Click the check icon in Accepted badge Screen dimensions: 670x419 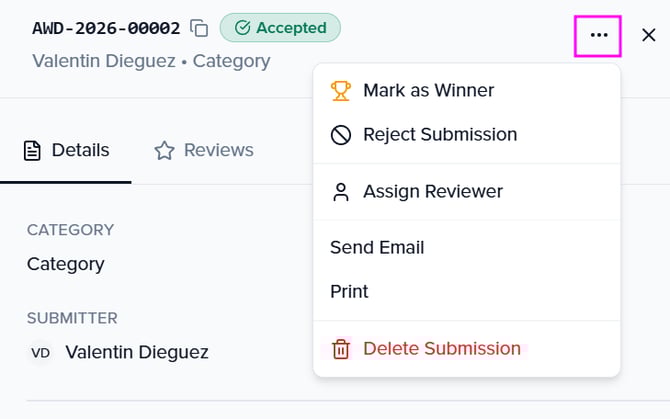pos(241,28)
